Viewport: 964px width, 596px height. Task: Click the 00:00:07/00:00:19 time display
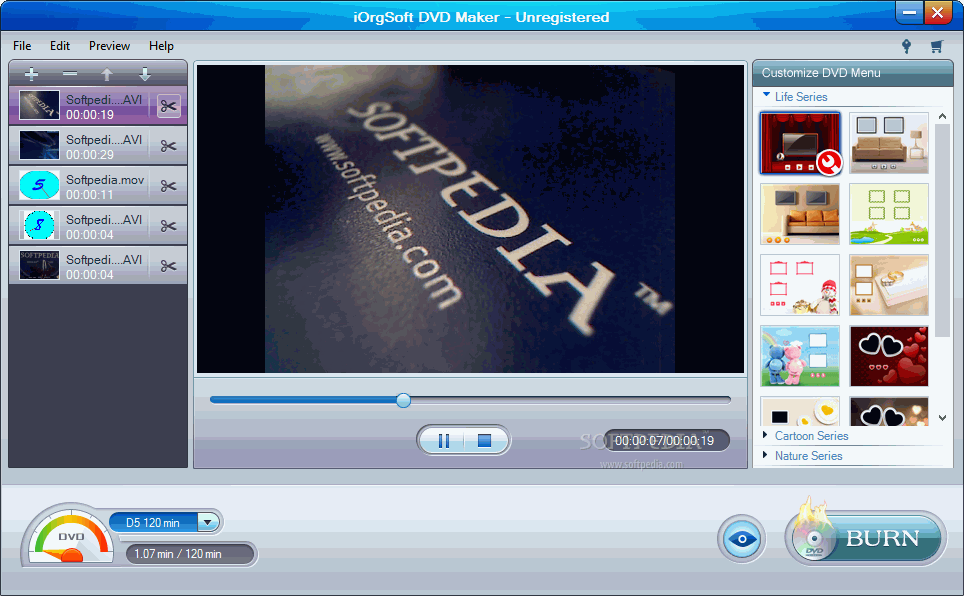(665, 440)
